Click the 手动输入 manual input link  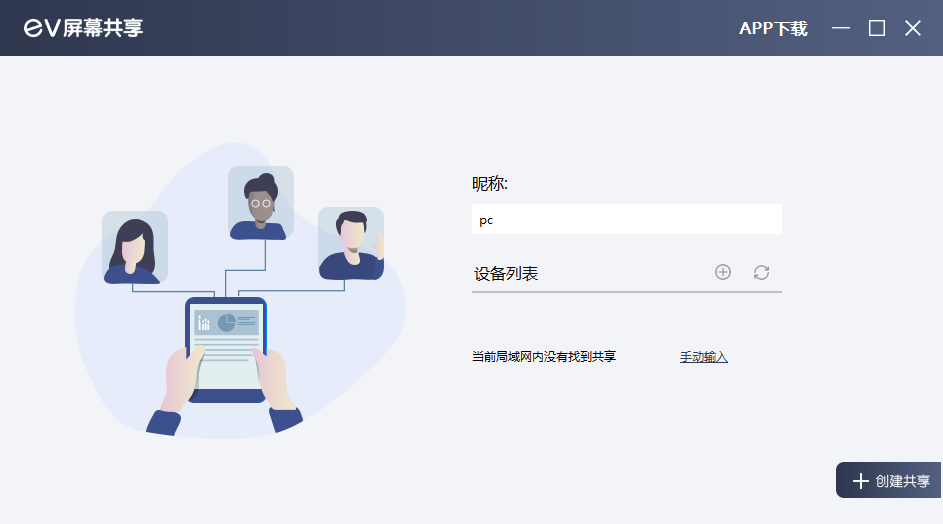[704, 357]
